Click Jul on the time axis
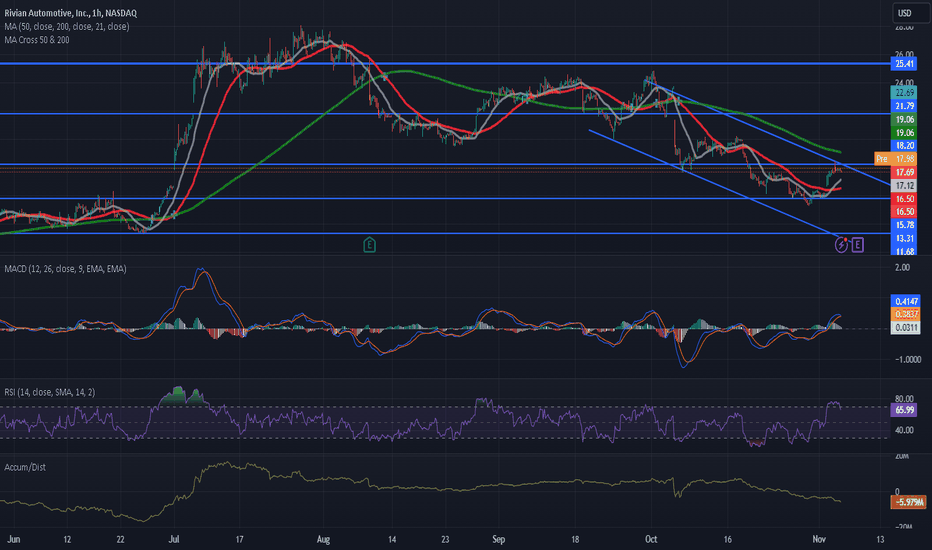932x550 pixels. [174, 539]
